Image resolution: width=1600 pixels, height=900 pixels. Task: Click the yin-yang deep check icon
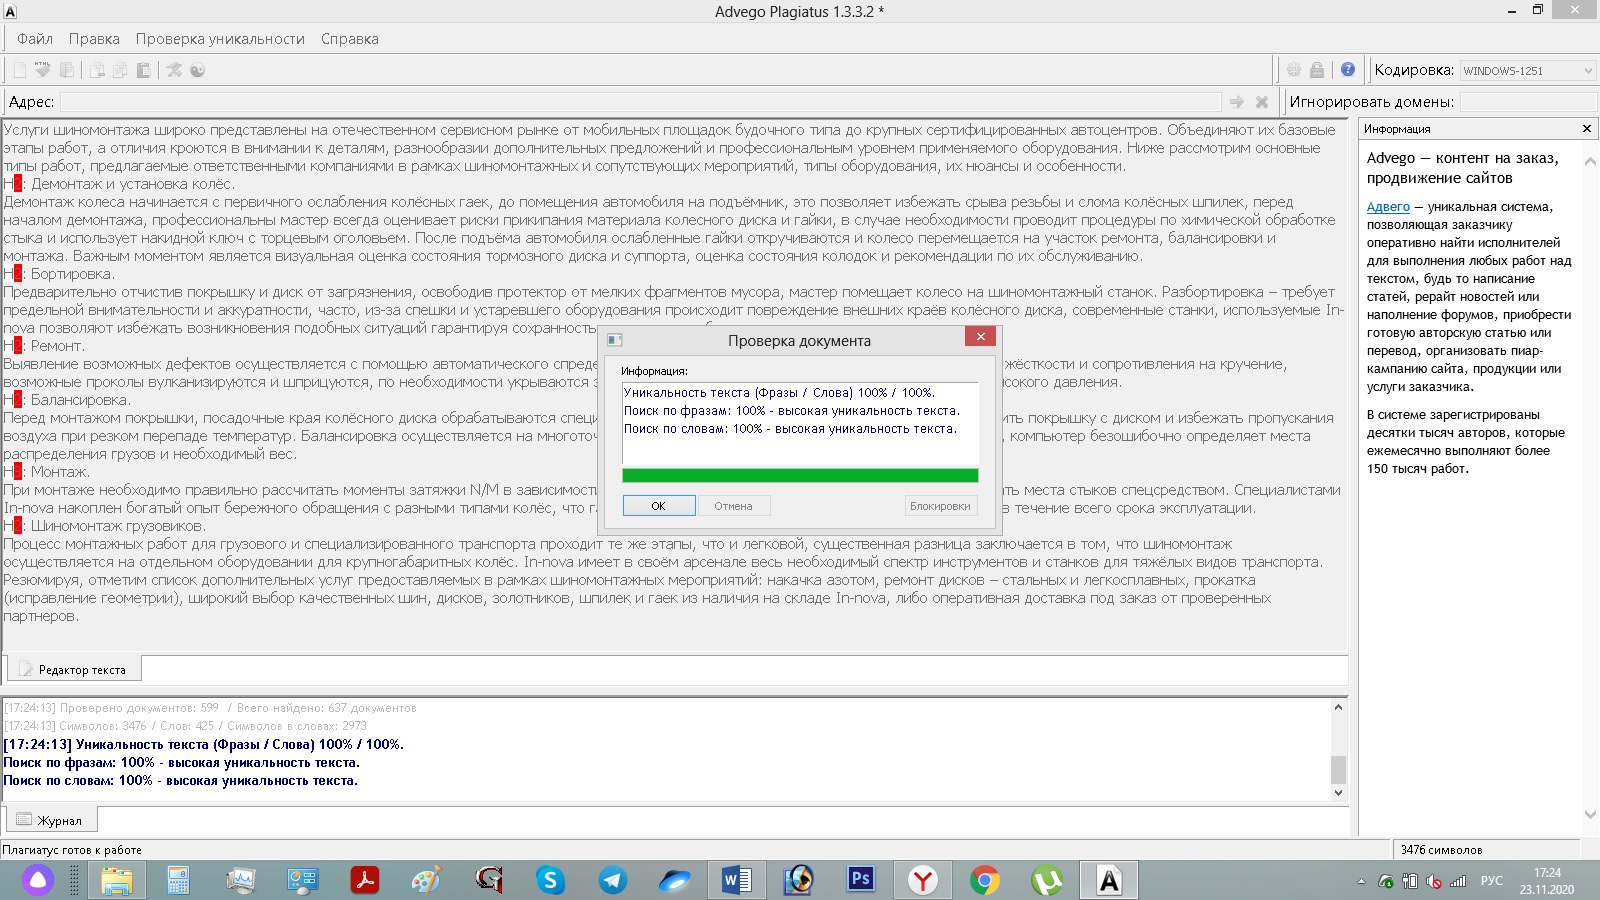click(198, 70)
